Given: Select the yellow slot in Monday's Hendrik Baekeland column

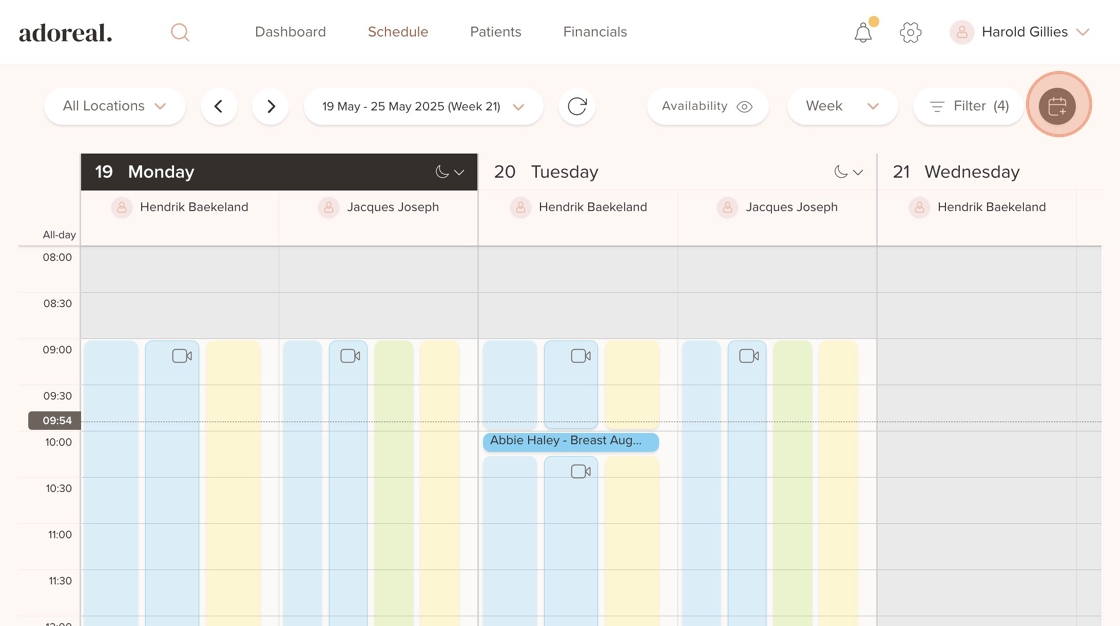Looking at the screenshot, I should 234,480.
